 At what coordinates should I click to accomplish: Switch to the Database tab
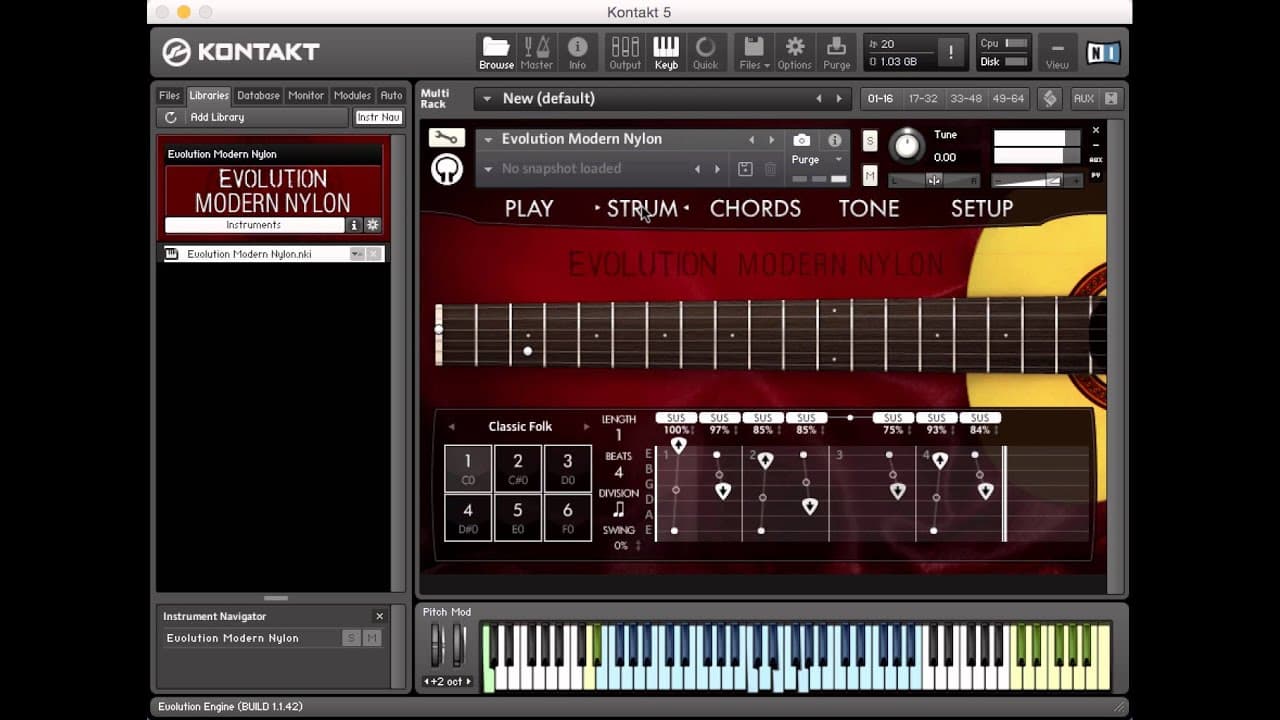point(258,95)
